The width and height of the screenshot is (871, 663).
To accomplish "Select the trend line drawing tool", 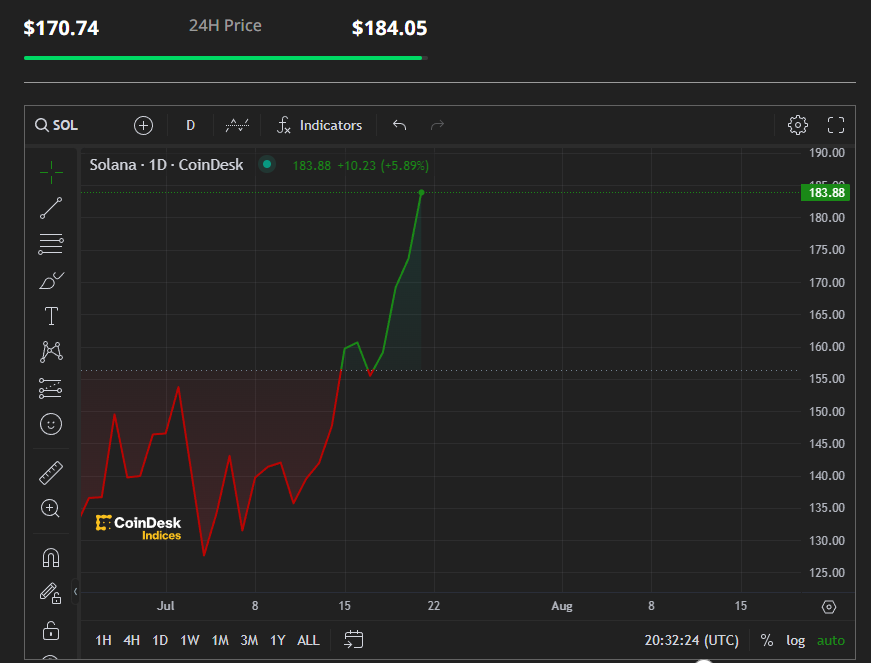I will [51, 208].
